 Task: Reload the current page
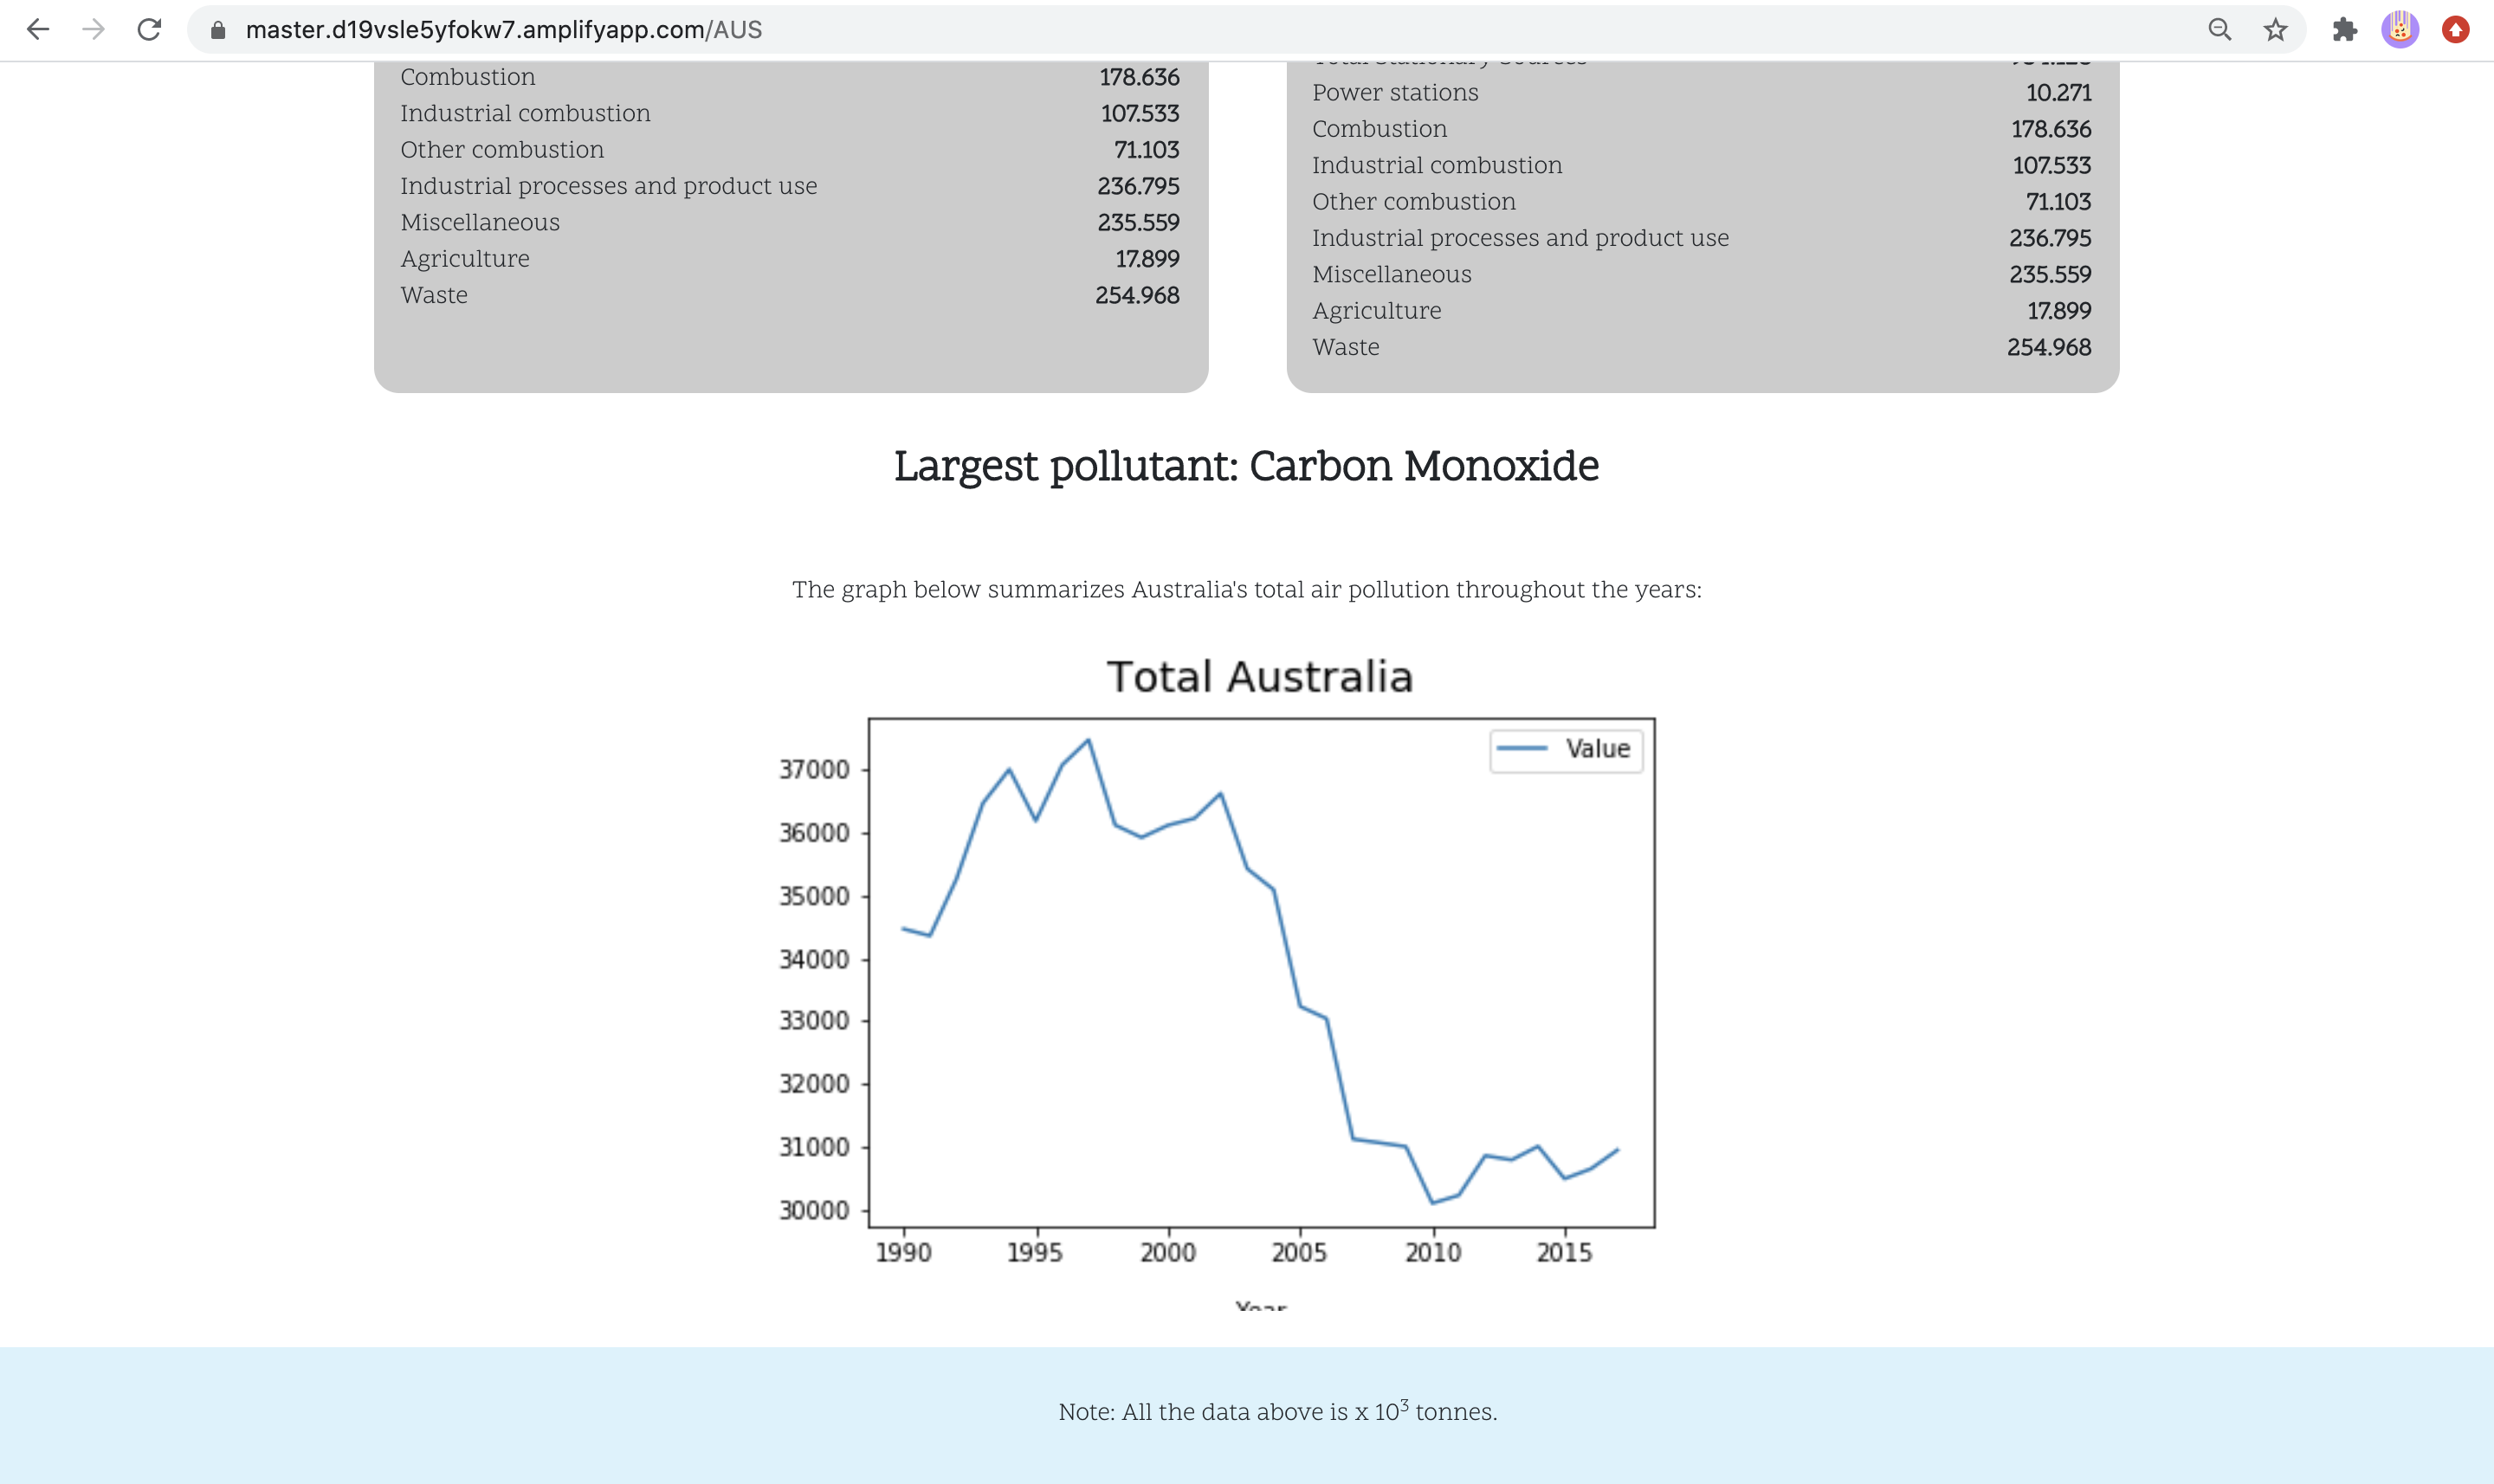point(150,30)
